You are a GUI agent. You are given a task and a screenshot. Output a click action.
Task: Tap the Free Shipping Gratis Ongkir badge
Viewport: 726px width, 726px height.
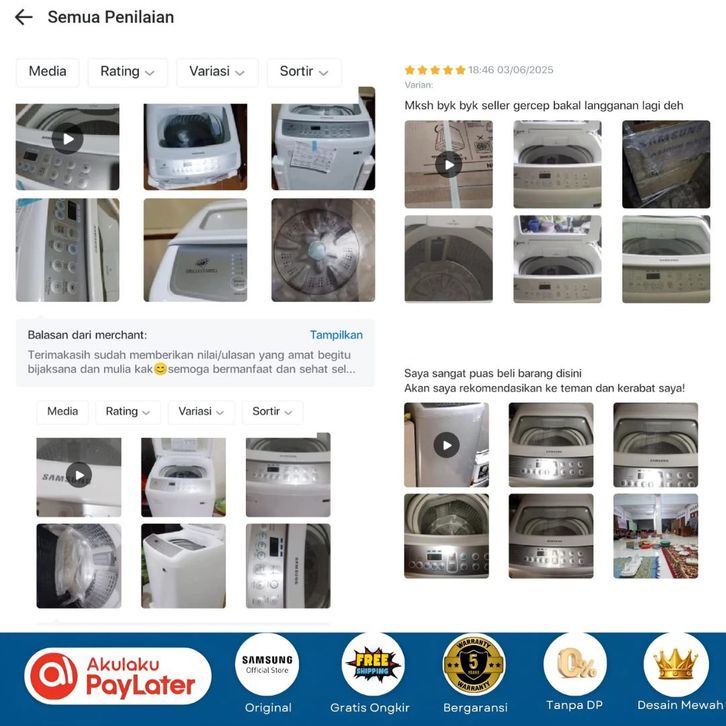click(372, 675)
